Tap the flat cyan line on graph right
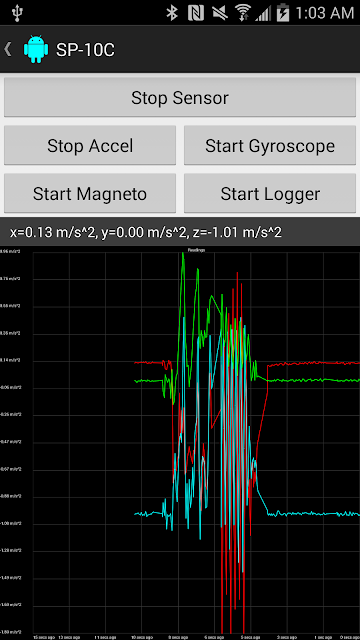 point(313,513)
